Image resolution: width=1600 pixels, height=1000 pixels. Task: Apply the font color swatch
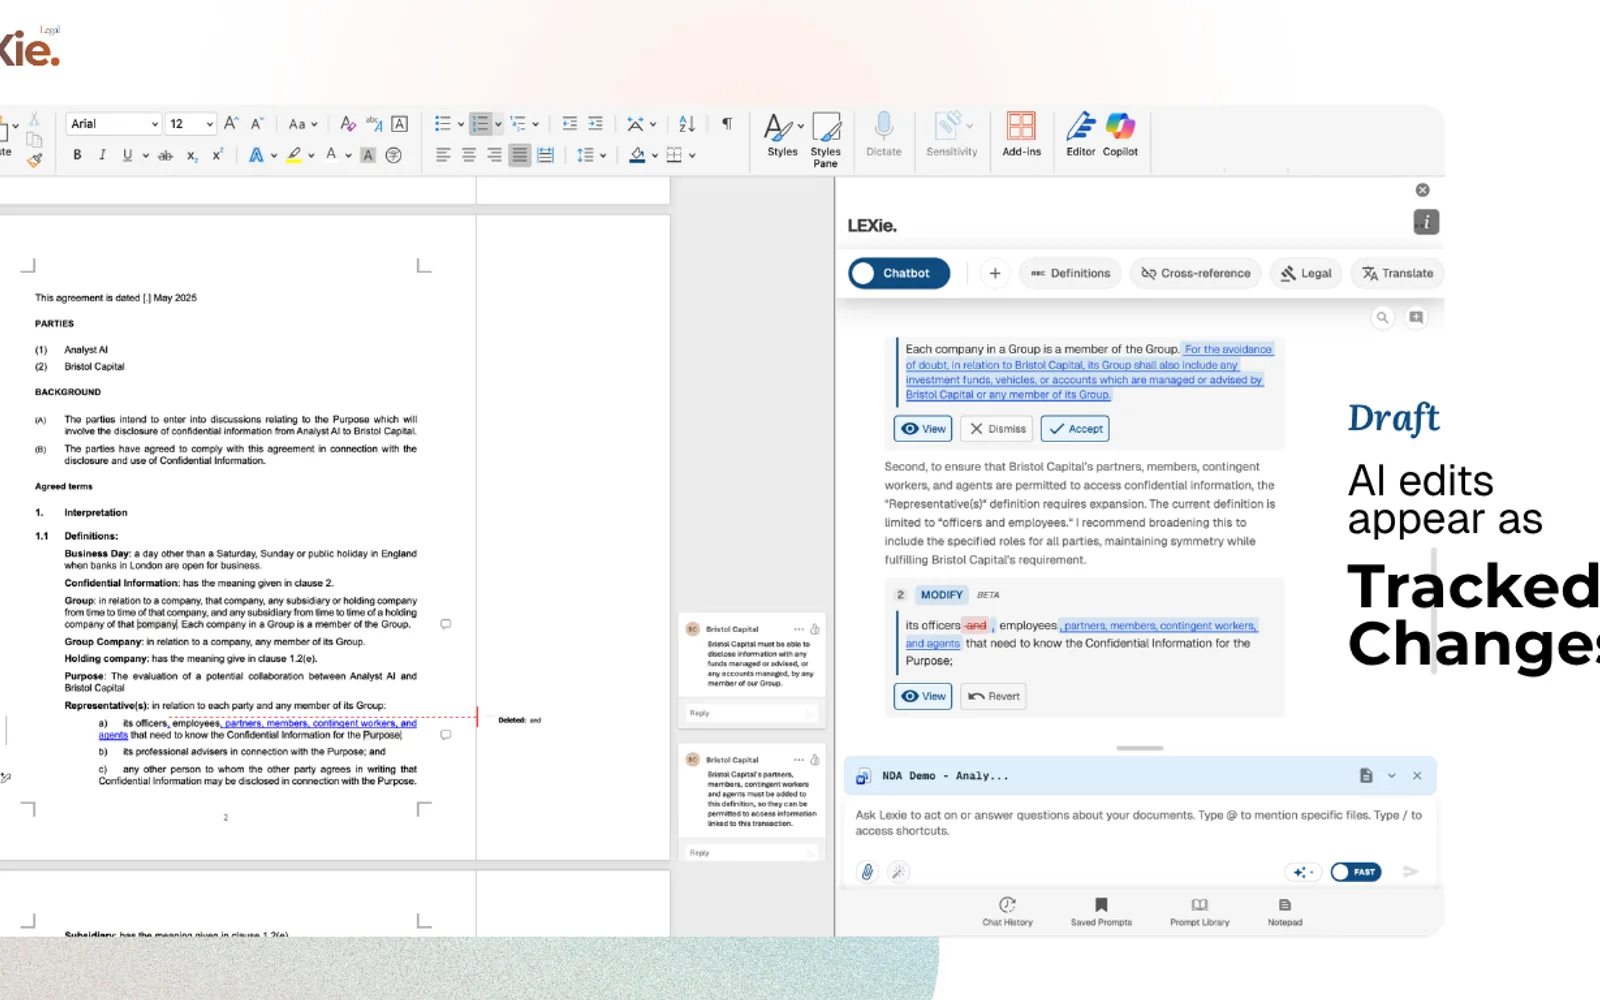[331, 155]
